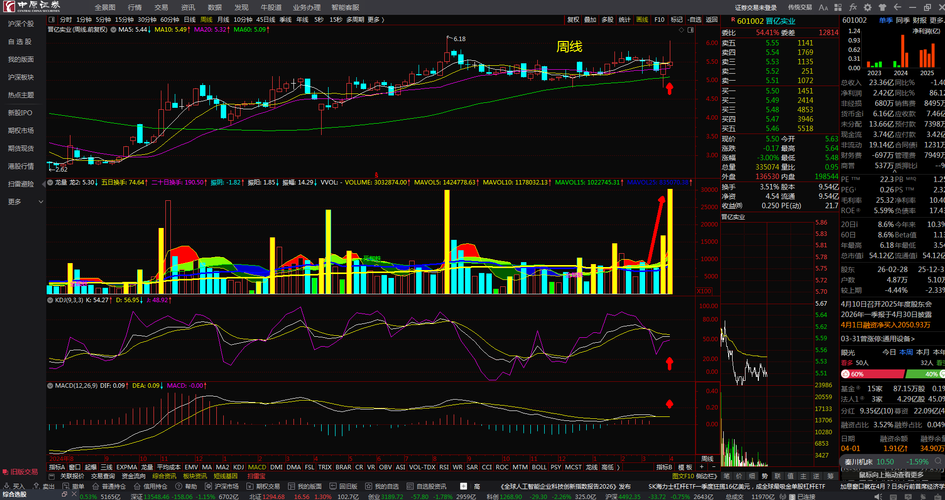Open the font size (AA) icon
Viewport: 945px width, 500px height.
click(824, 7)
